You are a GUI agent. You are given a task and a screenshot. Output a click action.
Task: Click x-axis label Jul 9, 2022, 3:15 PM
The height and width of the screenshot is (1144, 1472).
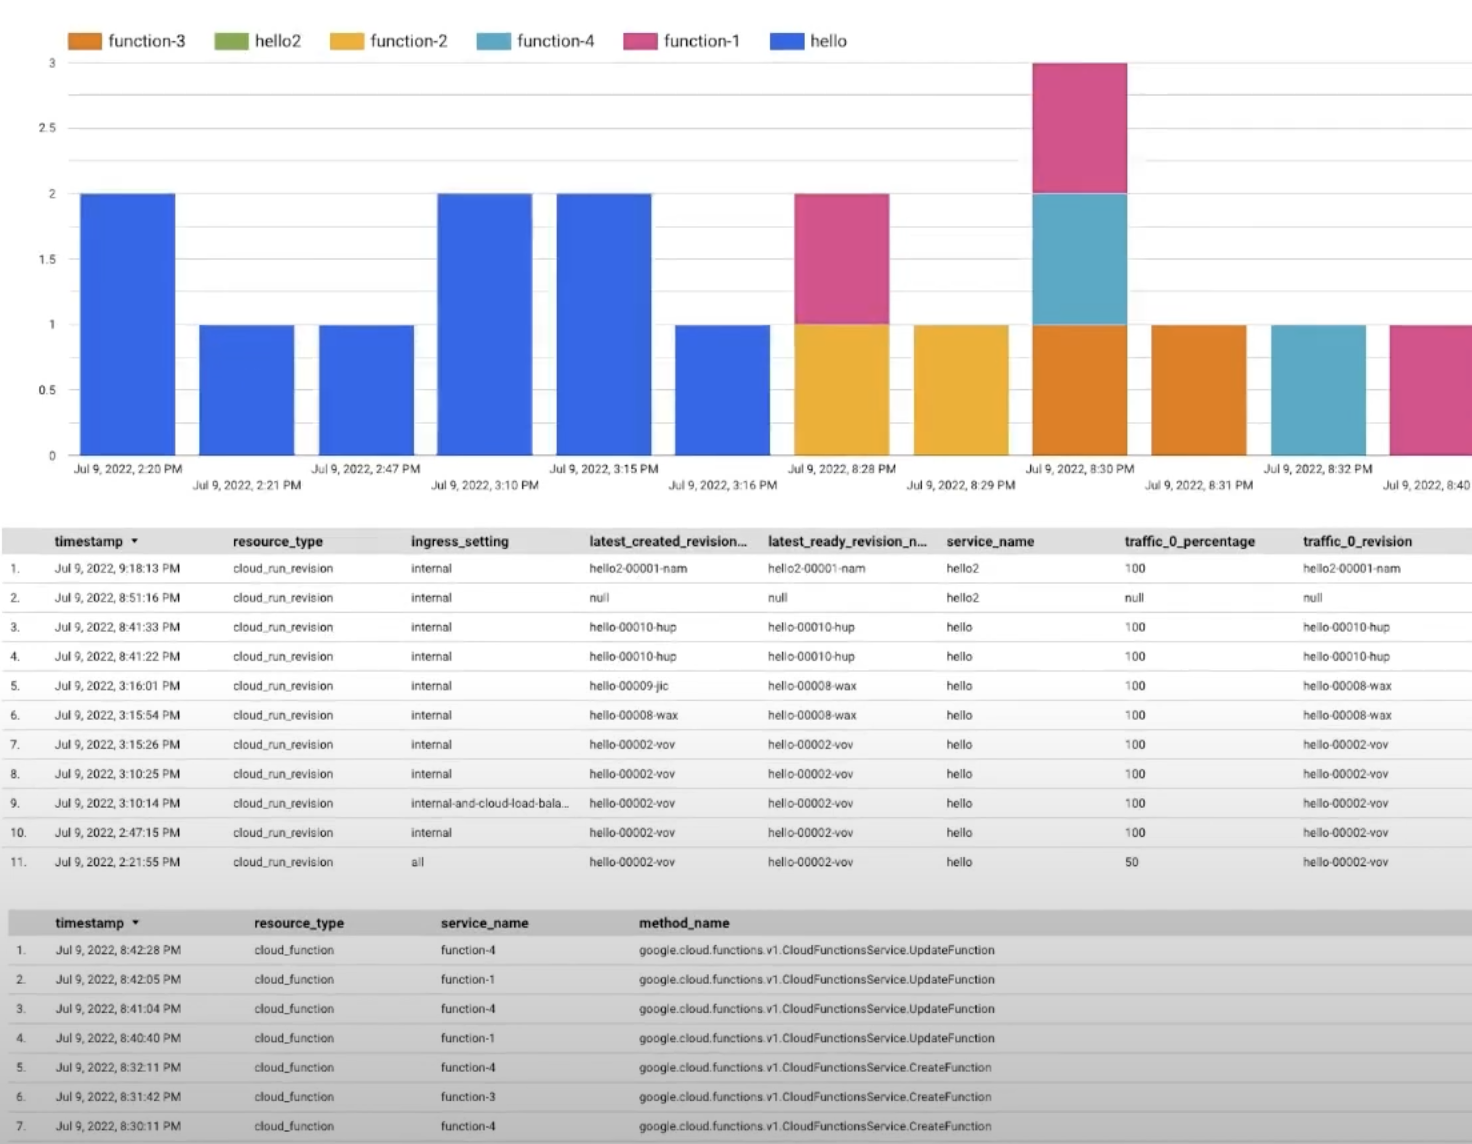604,469
